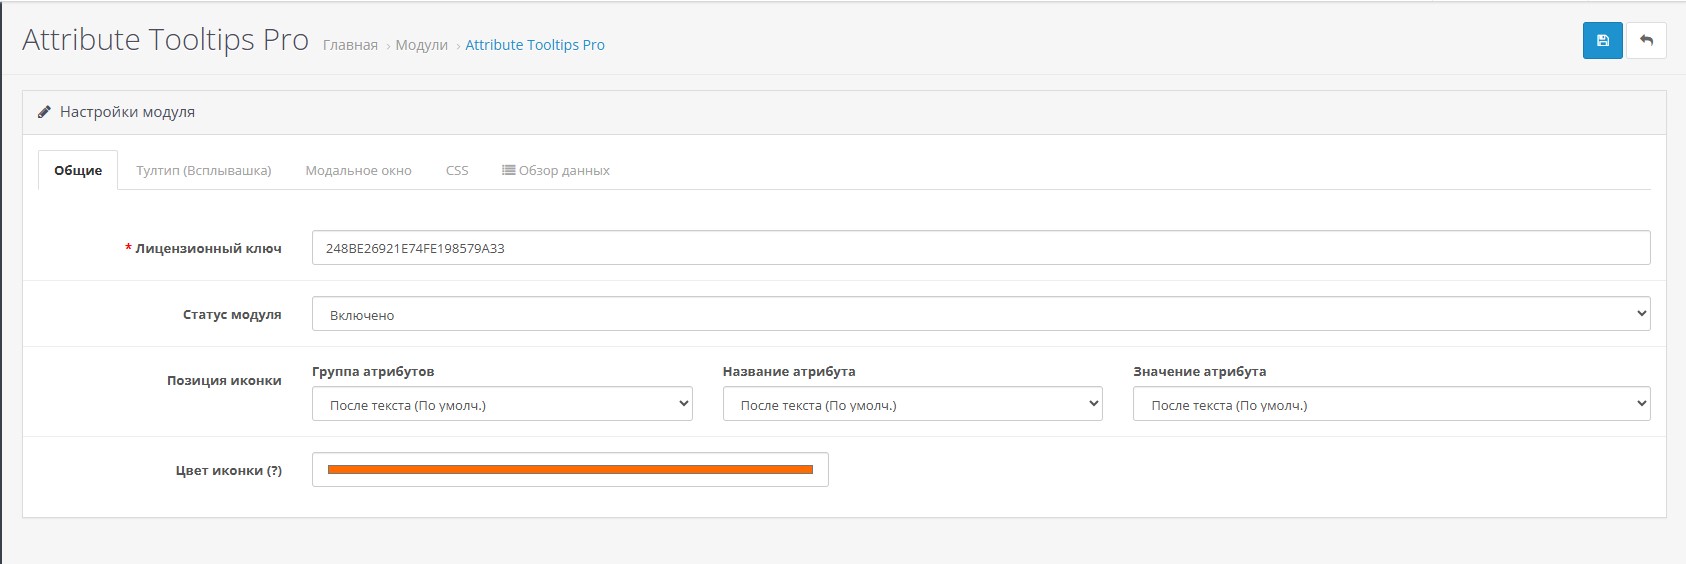The width and height of the screenshot is (1686, 564).
Task: Click the list icon on Обзор данных
Action: (x=508, y=170)
